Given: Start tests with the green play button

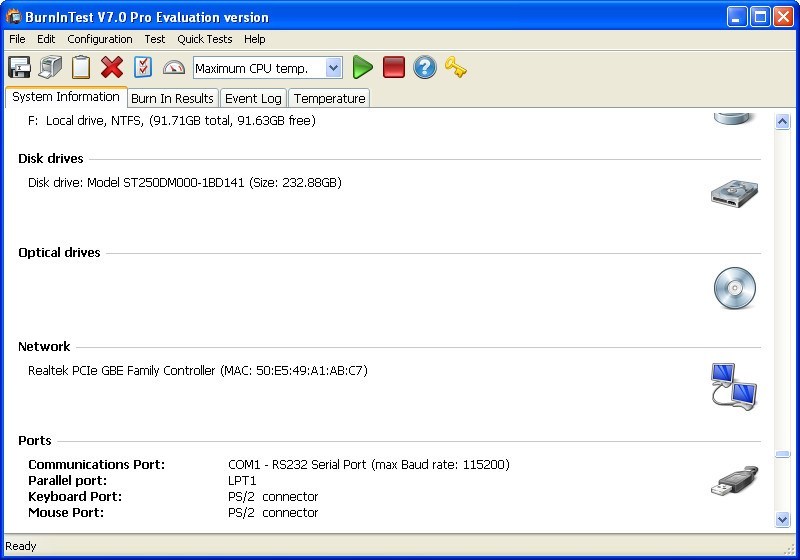Looking at the screenshot, I should 363,67.
